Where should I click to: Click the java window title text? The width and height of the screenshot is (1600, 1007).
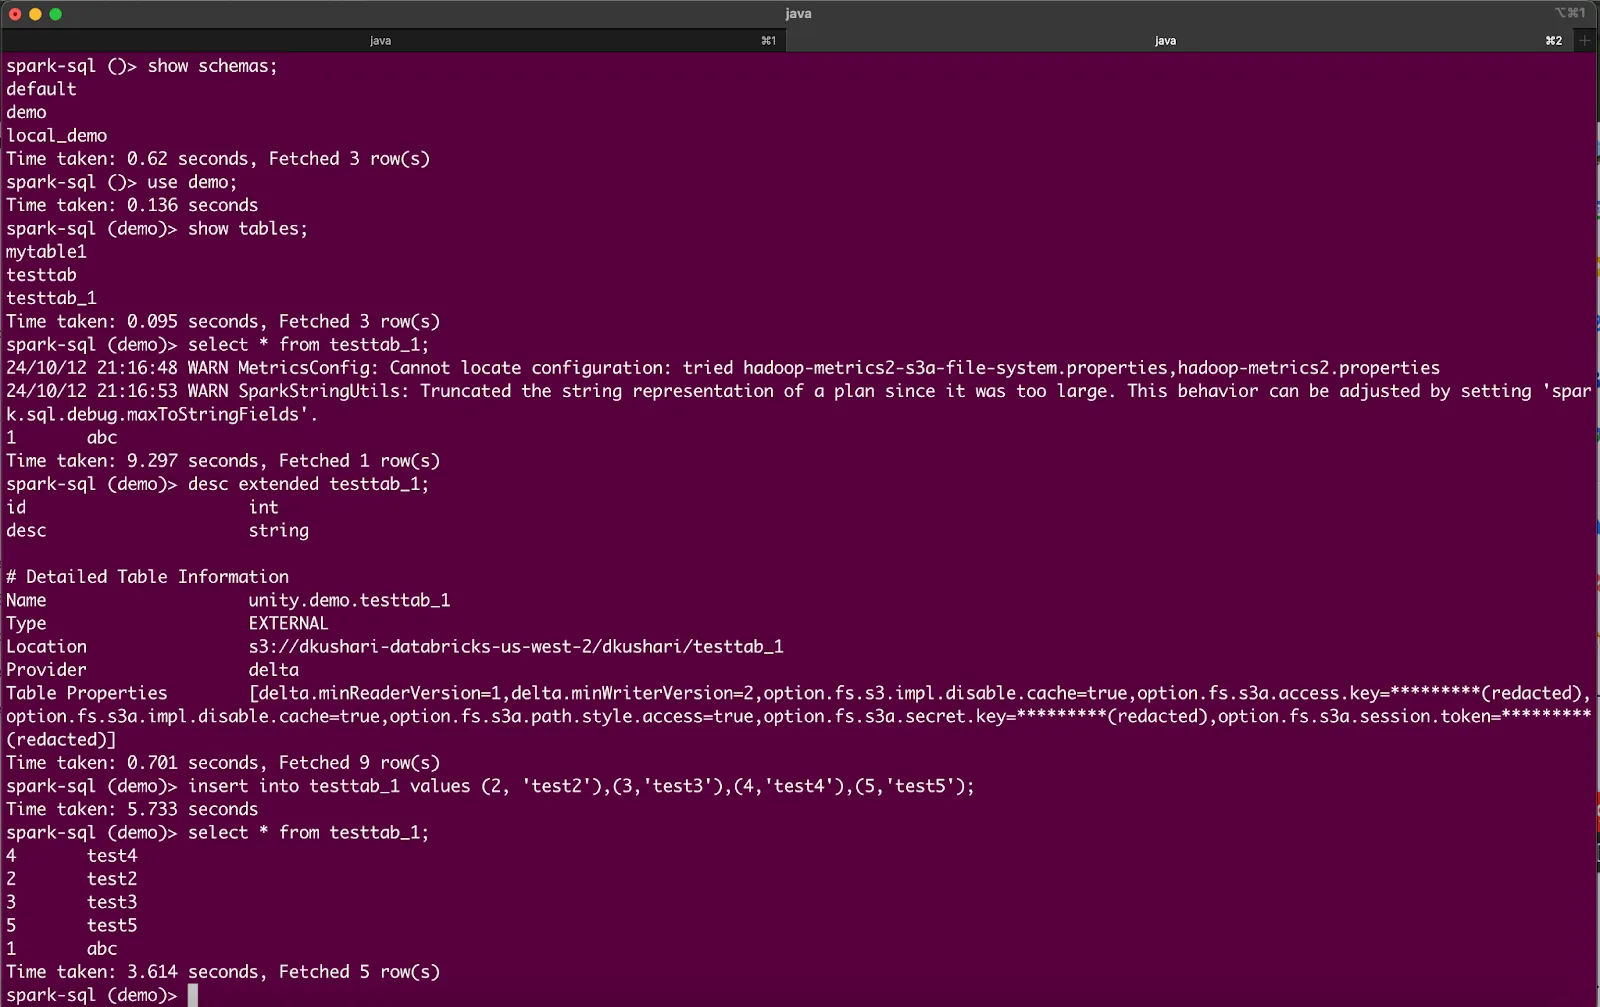tap(797, 13)
